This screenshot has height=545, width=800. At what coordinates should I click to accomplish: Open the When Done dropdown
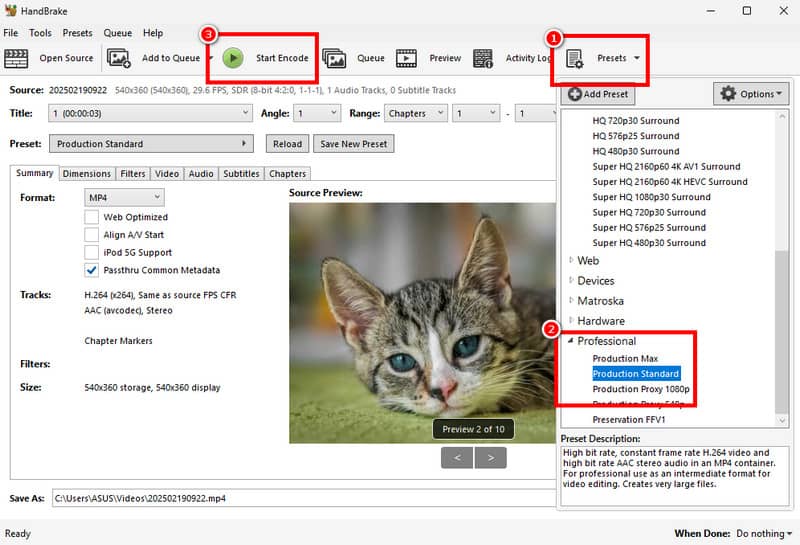click(x=763, y=534)
